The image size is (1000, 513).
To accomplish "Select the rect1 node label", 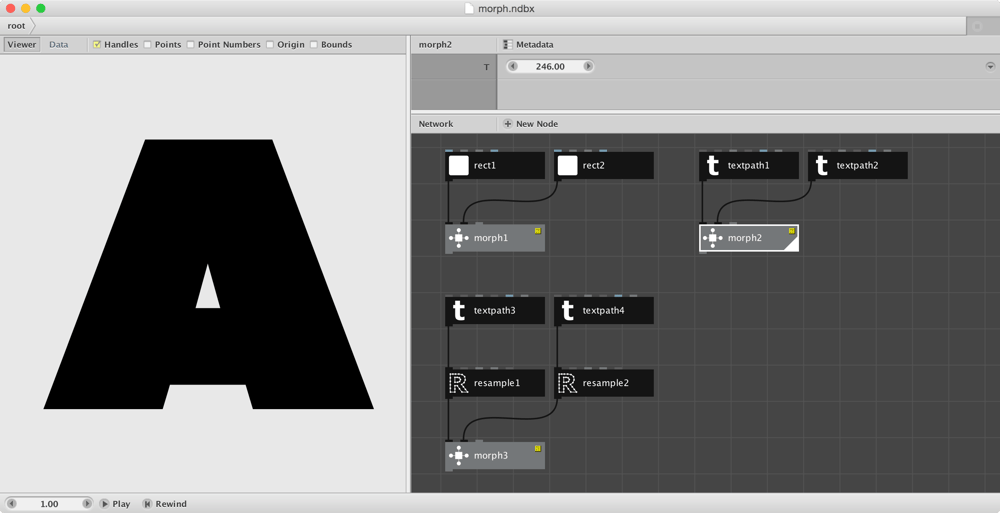I will click(485, 165).
